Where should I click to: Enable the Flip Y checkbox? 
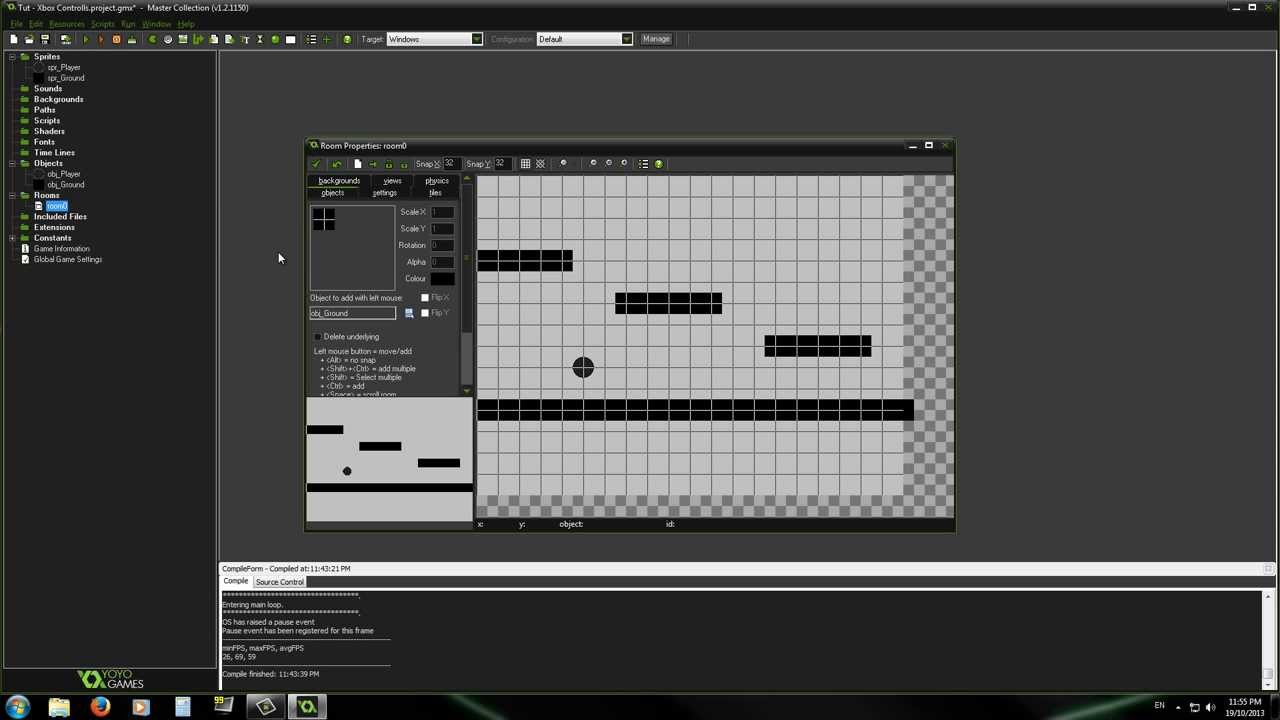(x=425, y=313)
